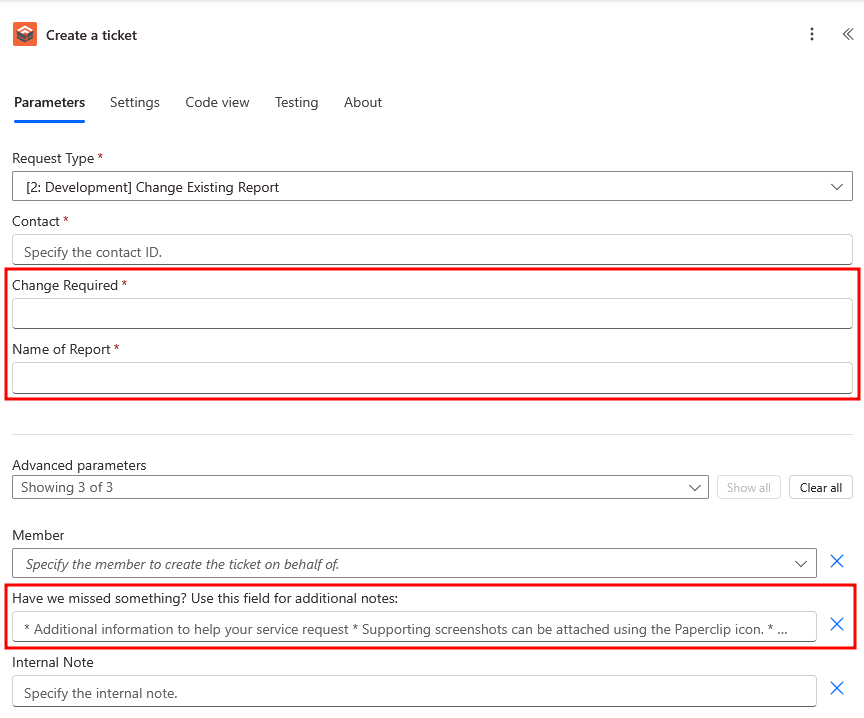Remove the Member parameter with X icon
Viewport: 864px width, 718px height.
coord(838,562)
